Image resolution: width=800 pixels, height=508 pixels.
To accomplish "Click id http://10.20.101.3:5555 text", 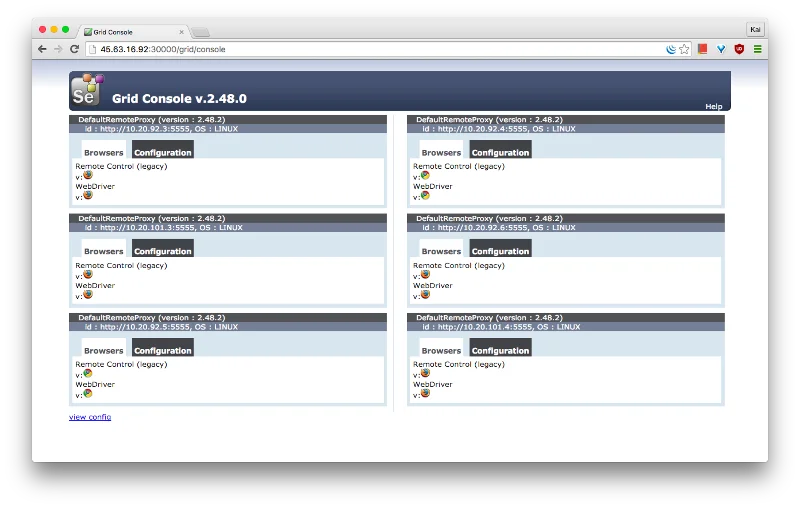I will [x=163, y=227].
